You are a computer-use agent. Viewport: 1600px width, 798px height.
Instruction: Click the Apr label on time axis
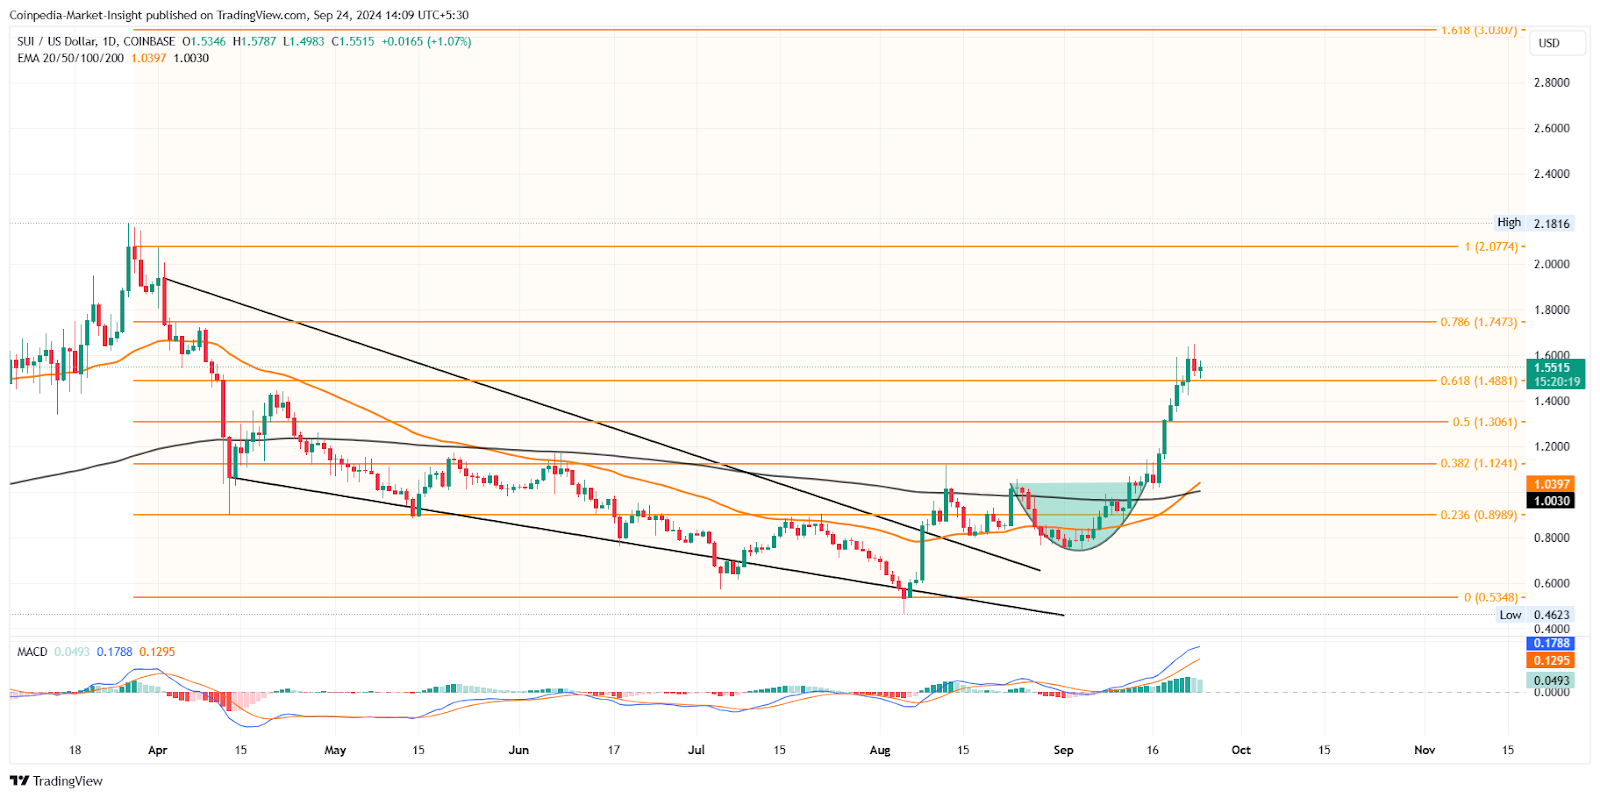point(157,750)
